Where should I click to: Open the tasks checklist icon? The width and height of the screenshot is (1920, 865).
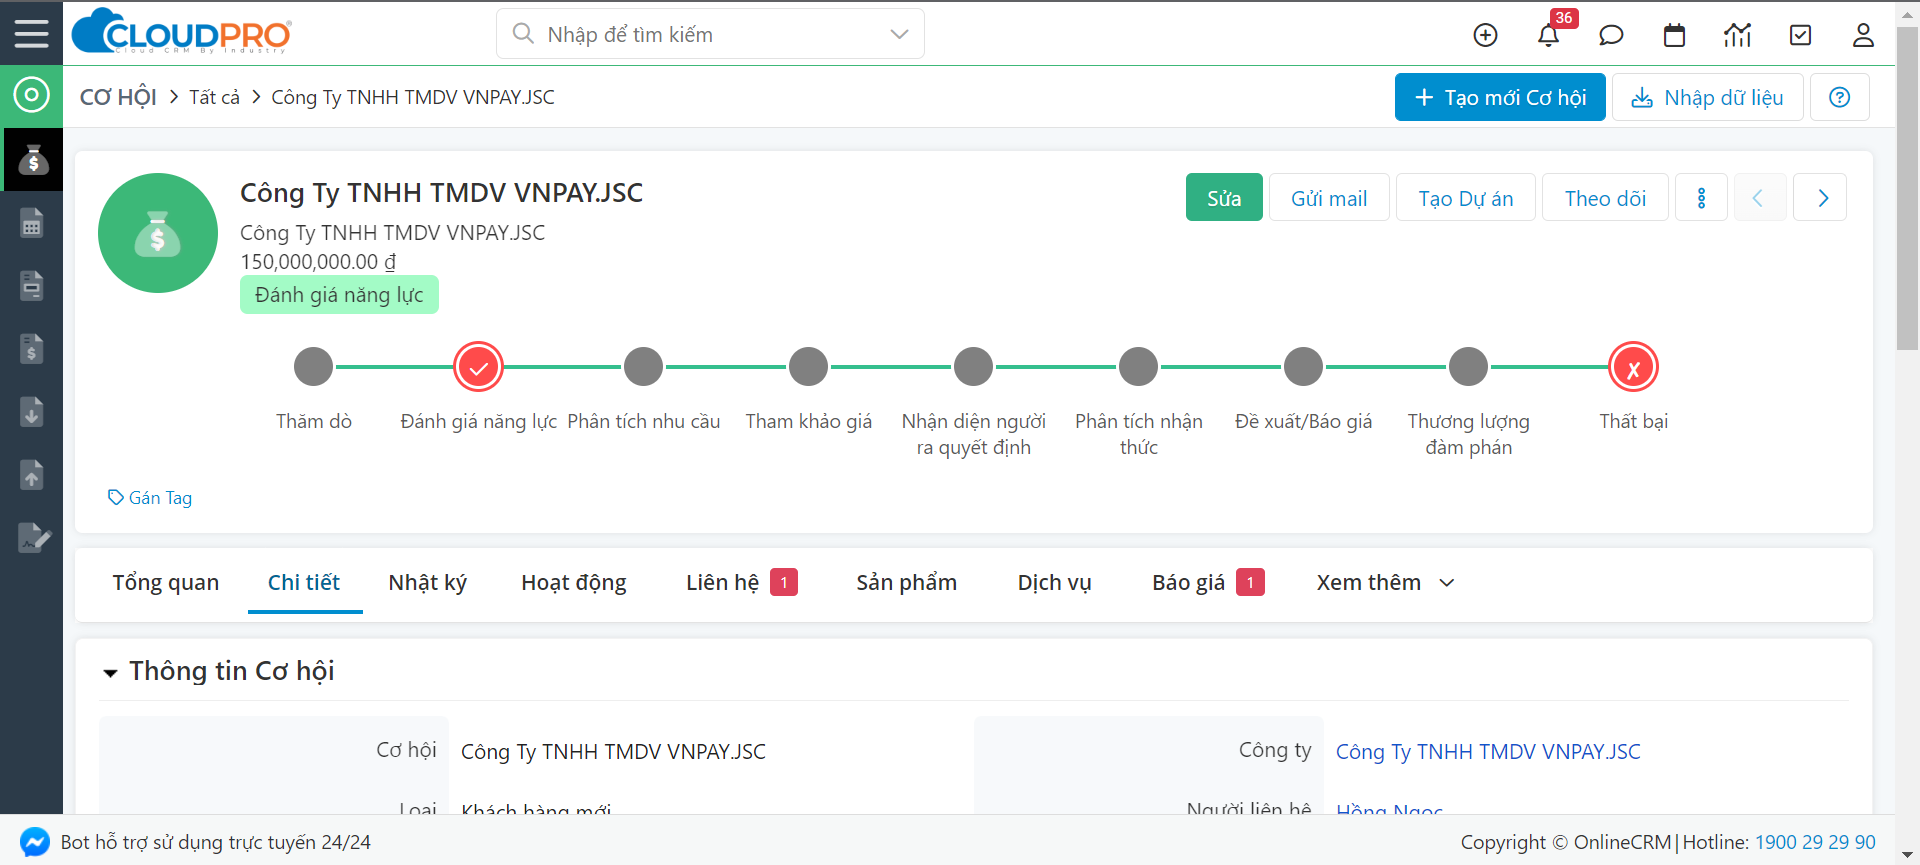pyautogui.click(x=1800, y=35)
